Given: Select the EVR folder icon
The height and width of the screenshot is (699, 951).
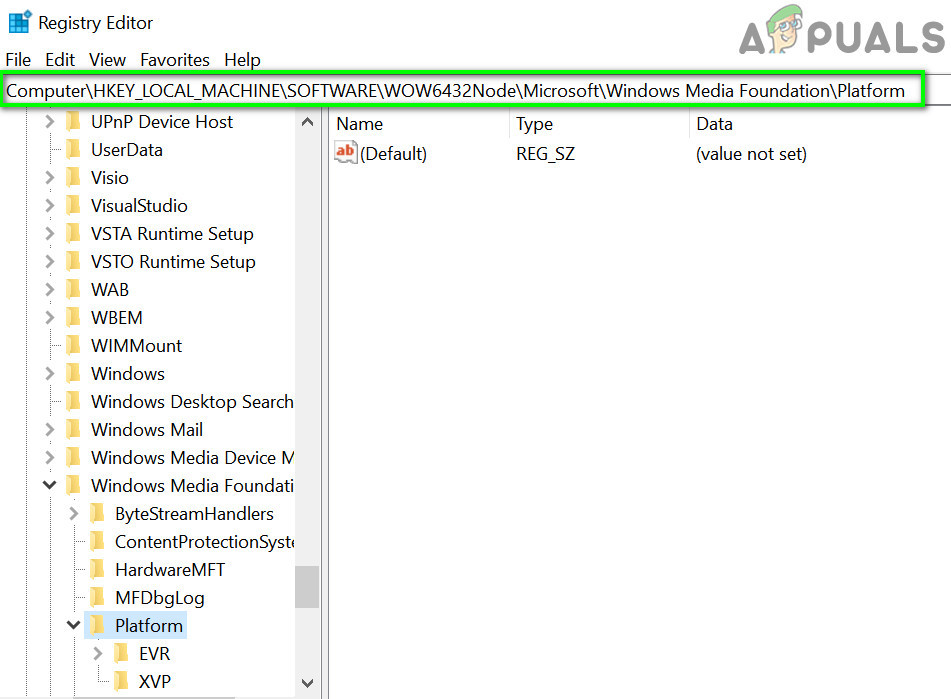Looking at the screenshot, I should point(121,654).
